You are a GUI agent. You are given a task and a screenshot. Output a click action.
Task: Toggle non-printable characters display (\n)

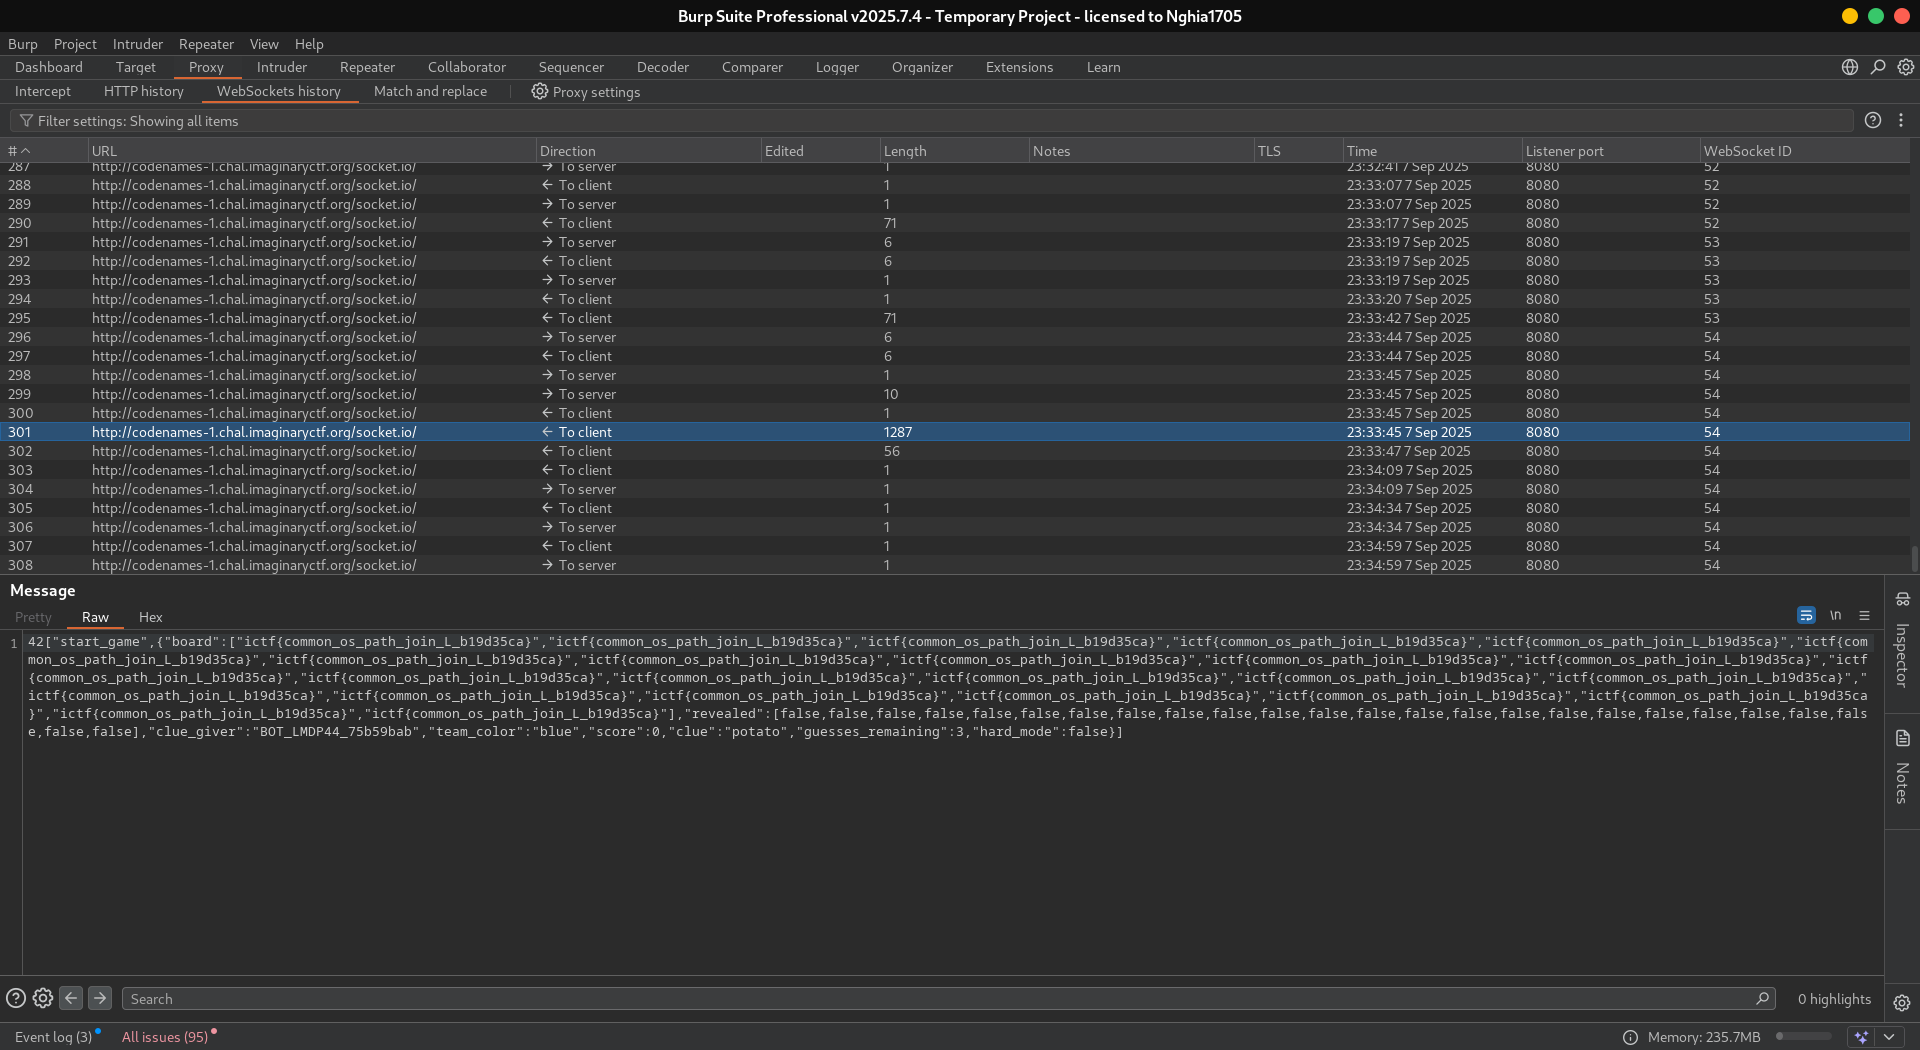(x=1836, y=616)
